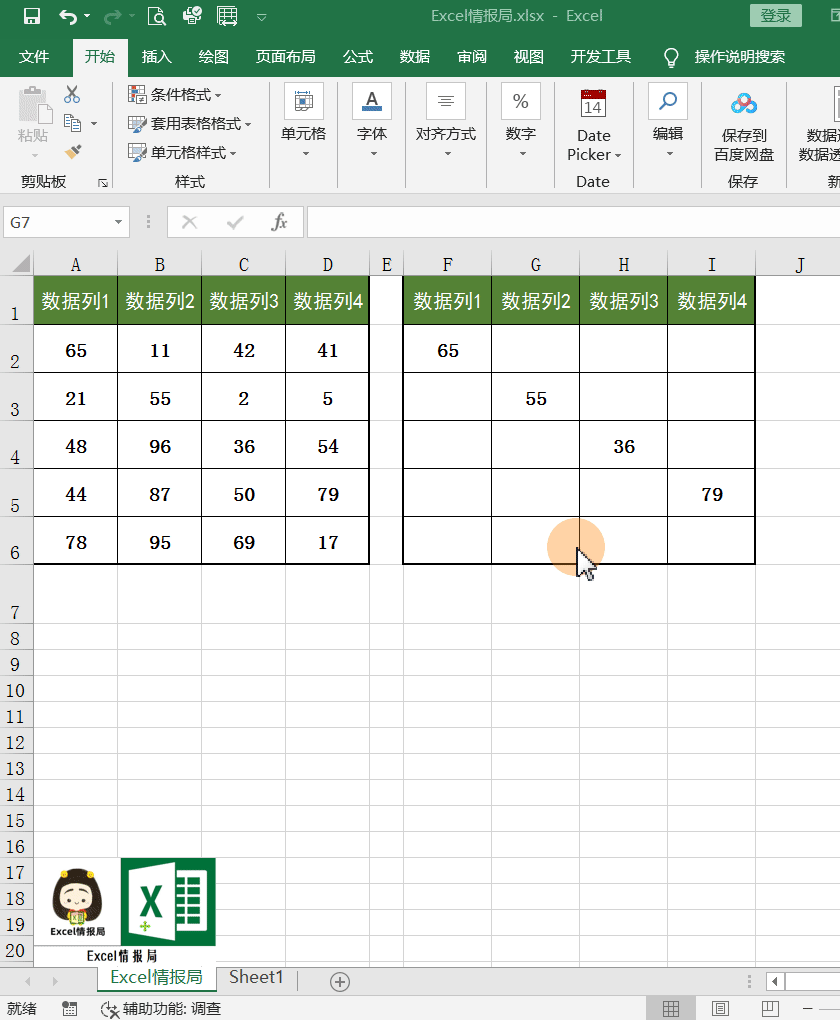Viewport: 840px width, 1020px height.
Task: Click the 辅助功能: 调查 status item
Action: click(161, 1009)
